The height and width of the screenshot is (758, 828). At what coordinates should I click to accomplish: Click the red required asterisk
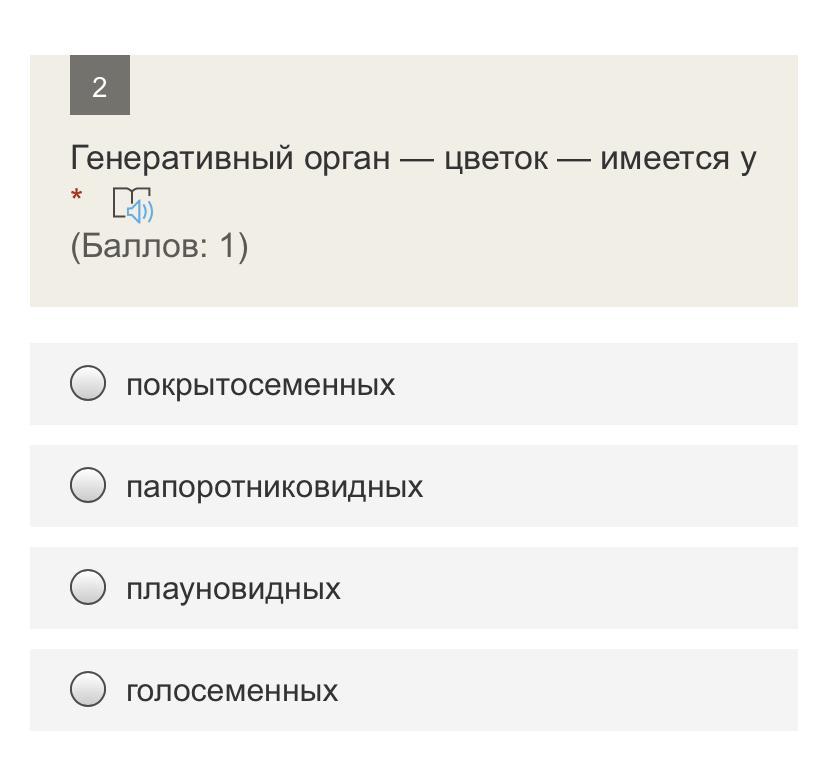(x=77, y=197)
